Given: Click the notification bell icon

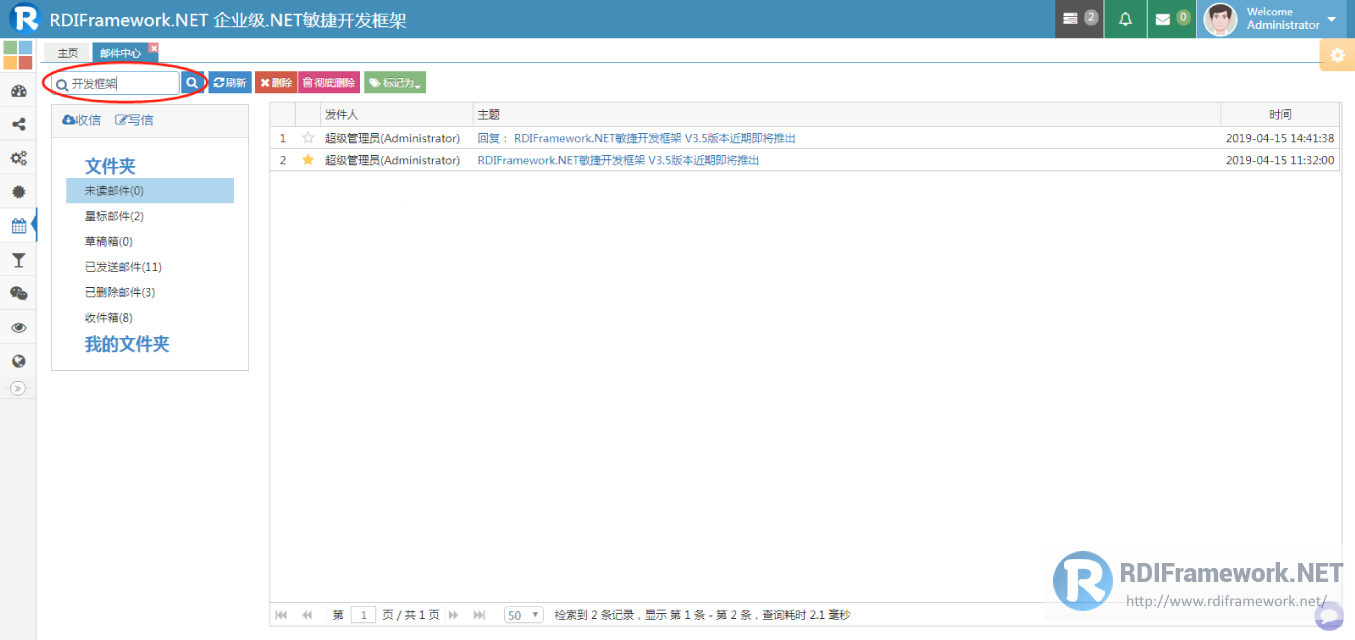Looking at the screenshot, I should 1125,19.
